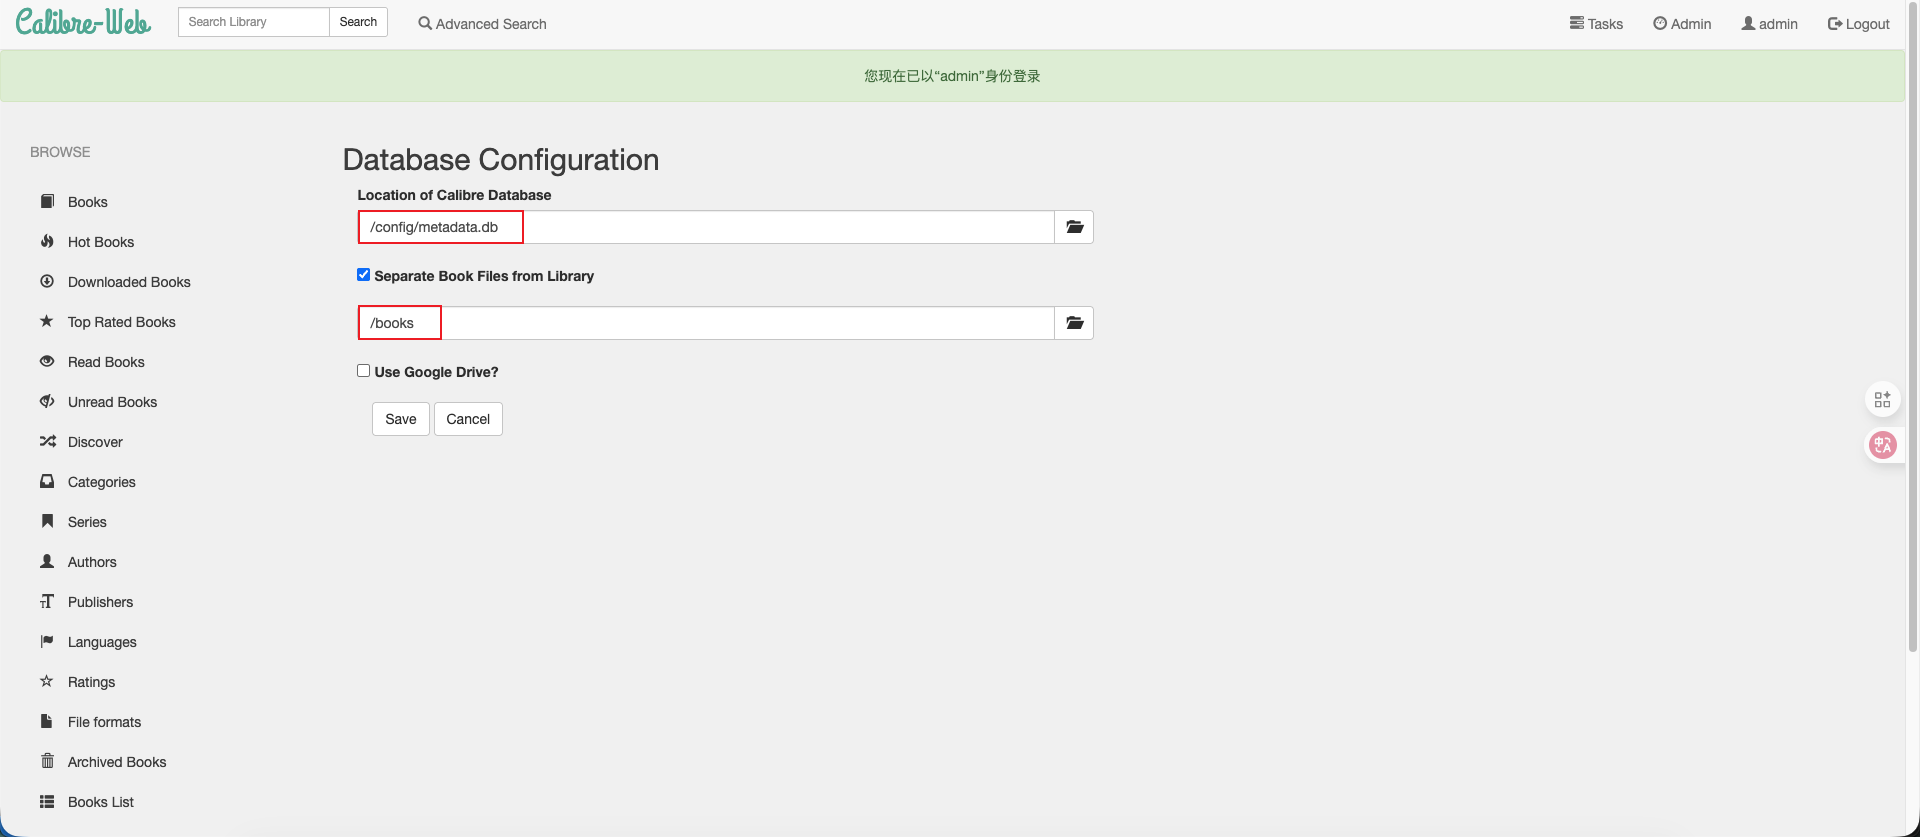1920x837 pixels.
Task: Open the Tasks menu item
Action: pos(1596,24)
